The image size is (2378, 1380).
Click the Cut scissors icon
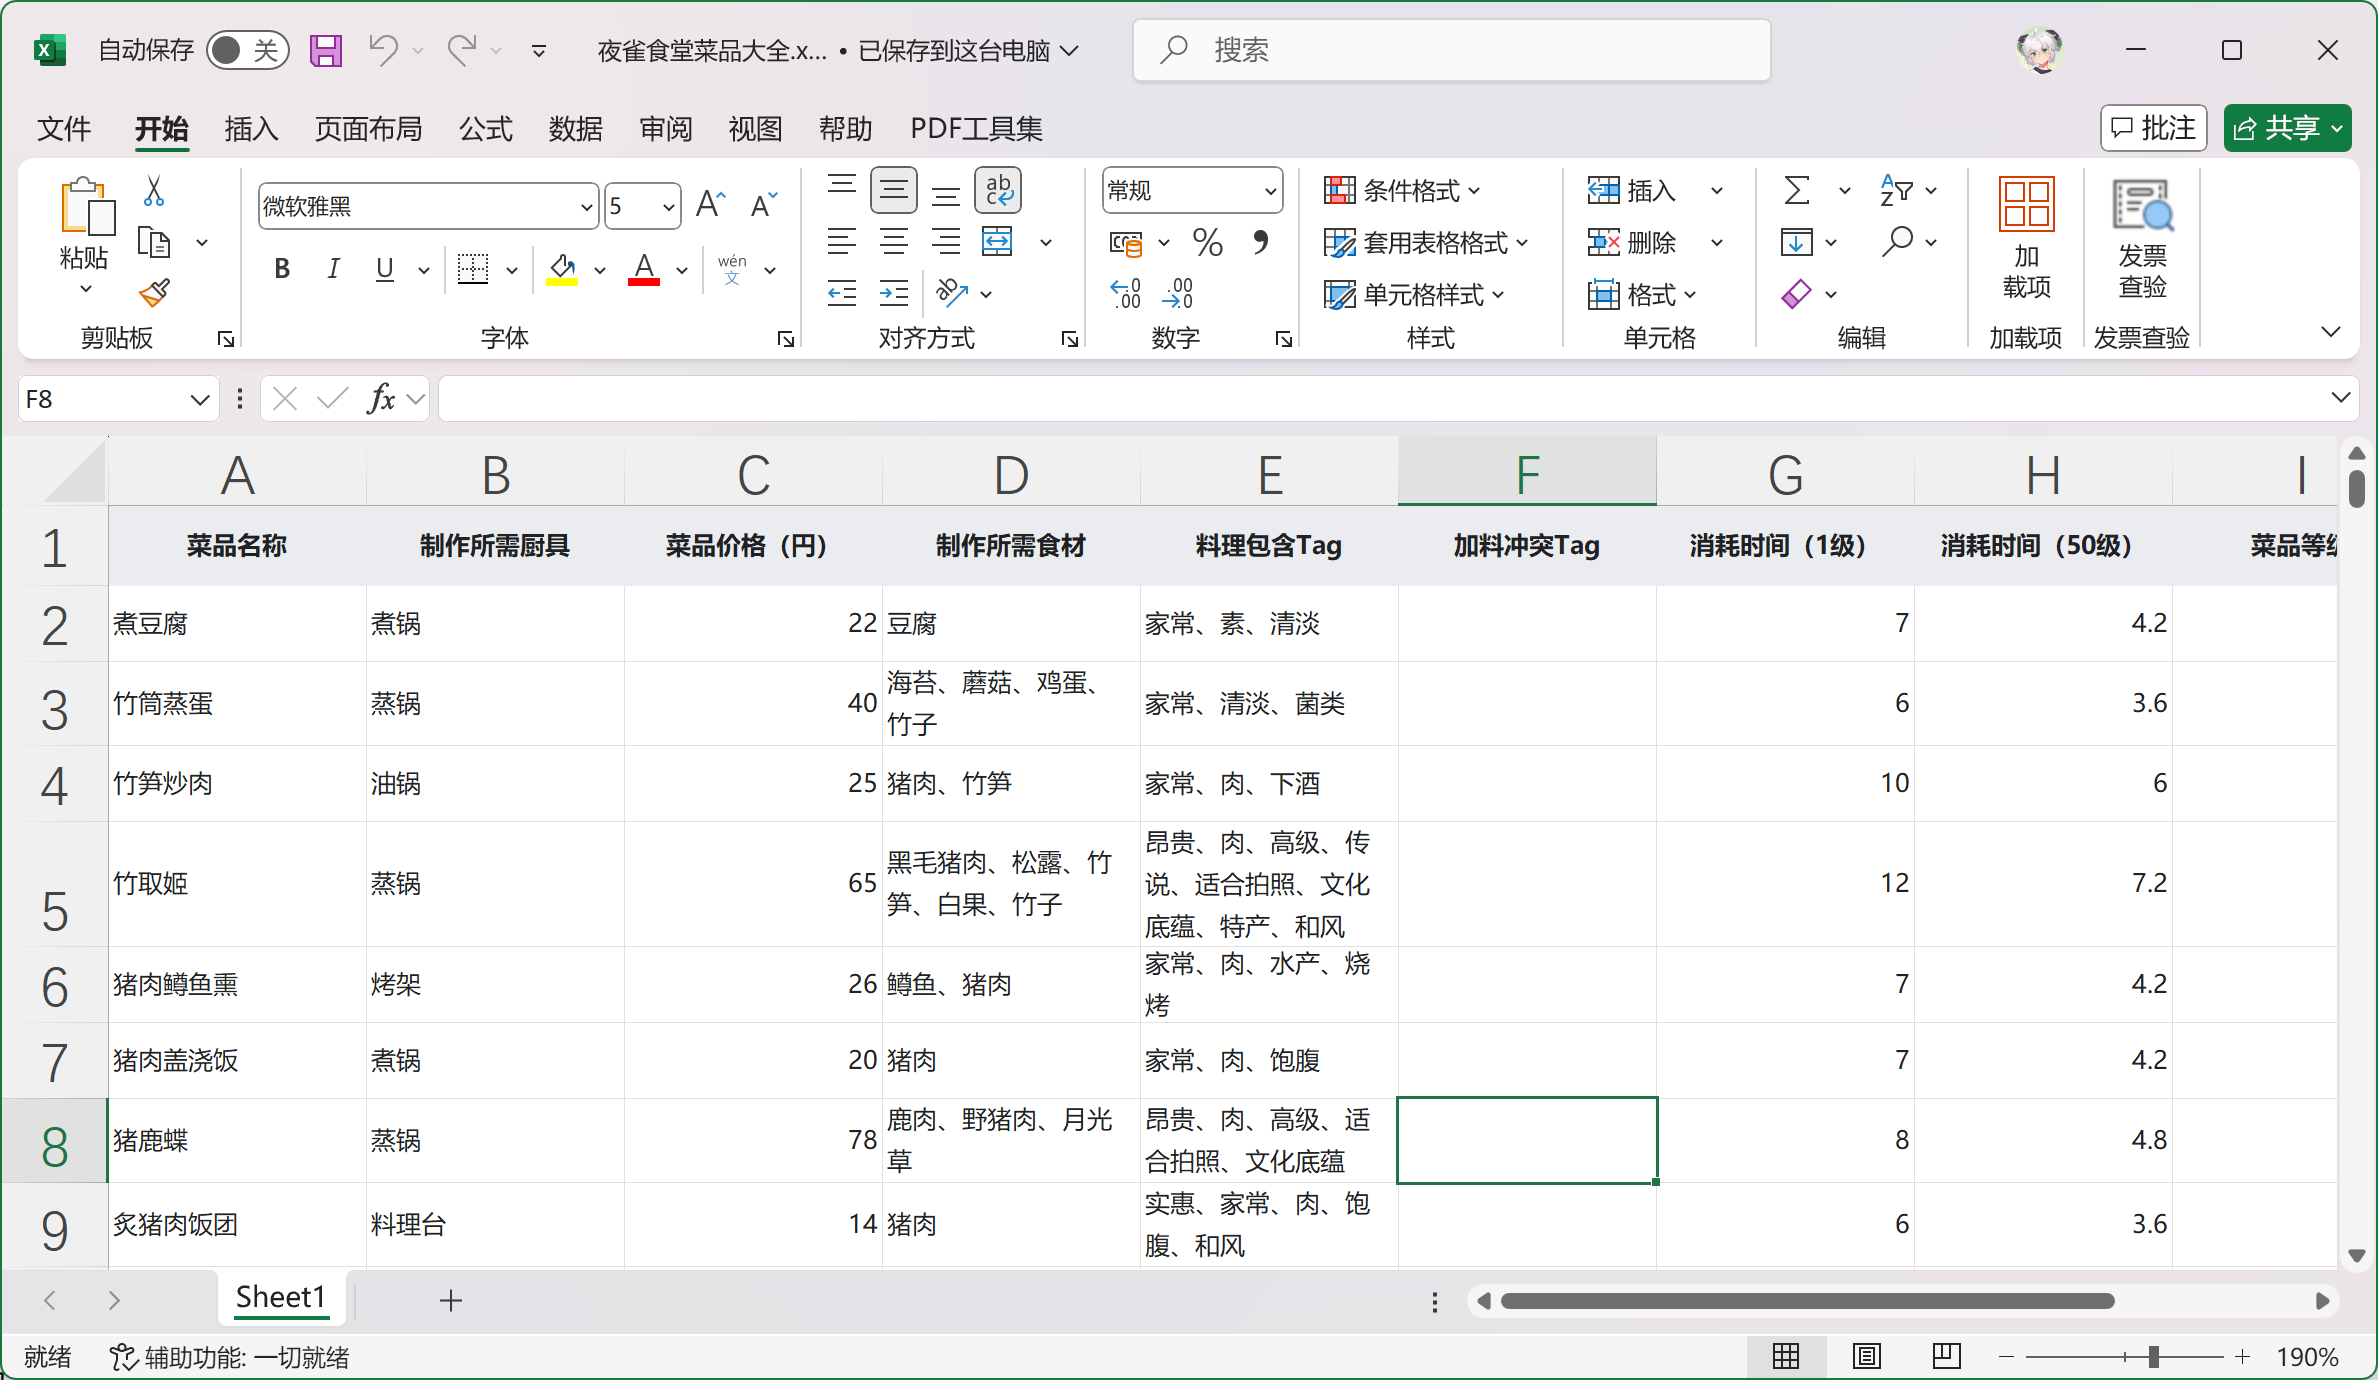pyautogui.click(x=153, y=191)
